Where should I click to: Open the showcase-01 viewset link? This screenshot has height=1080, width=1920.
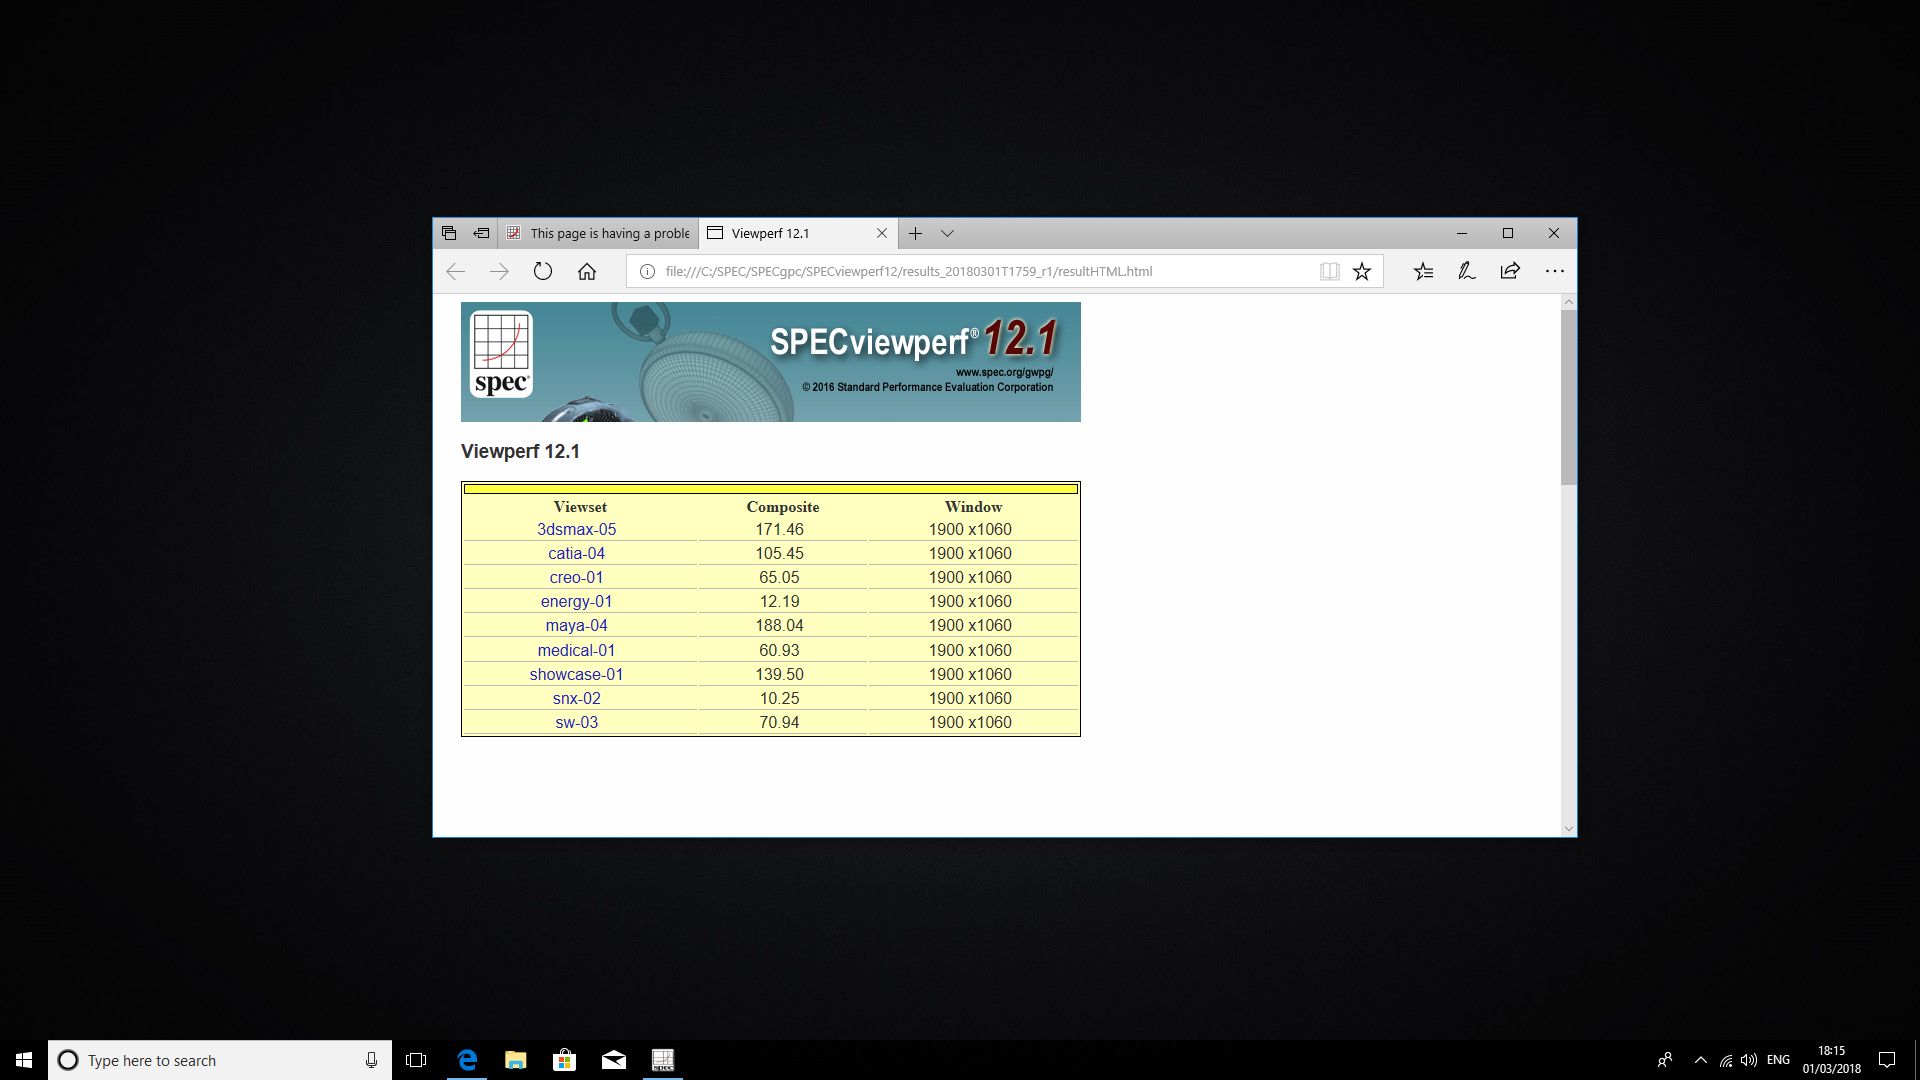point(576,674)
